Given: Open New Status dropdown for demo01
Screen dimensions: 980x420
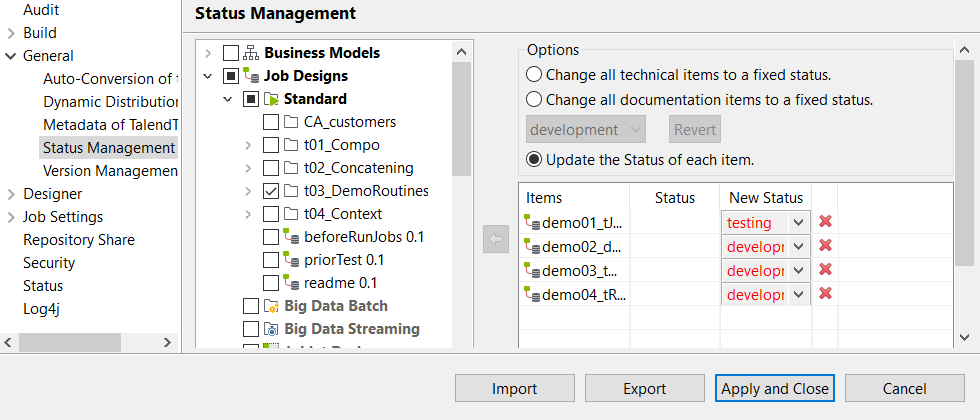Looking at the screenshot, I should (799, 222).
